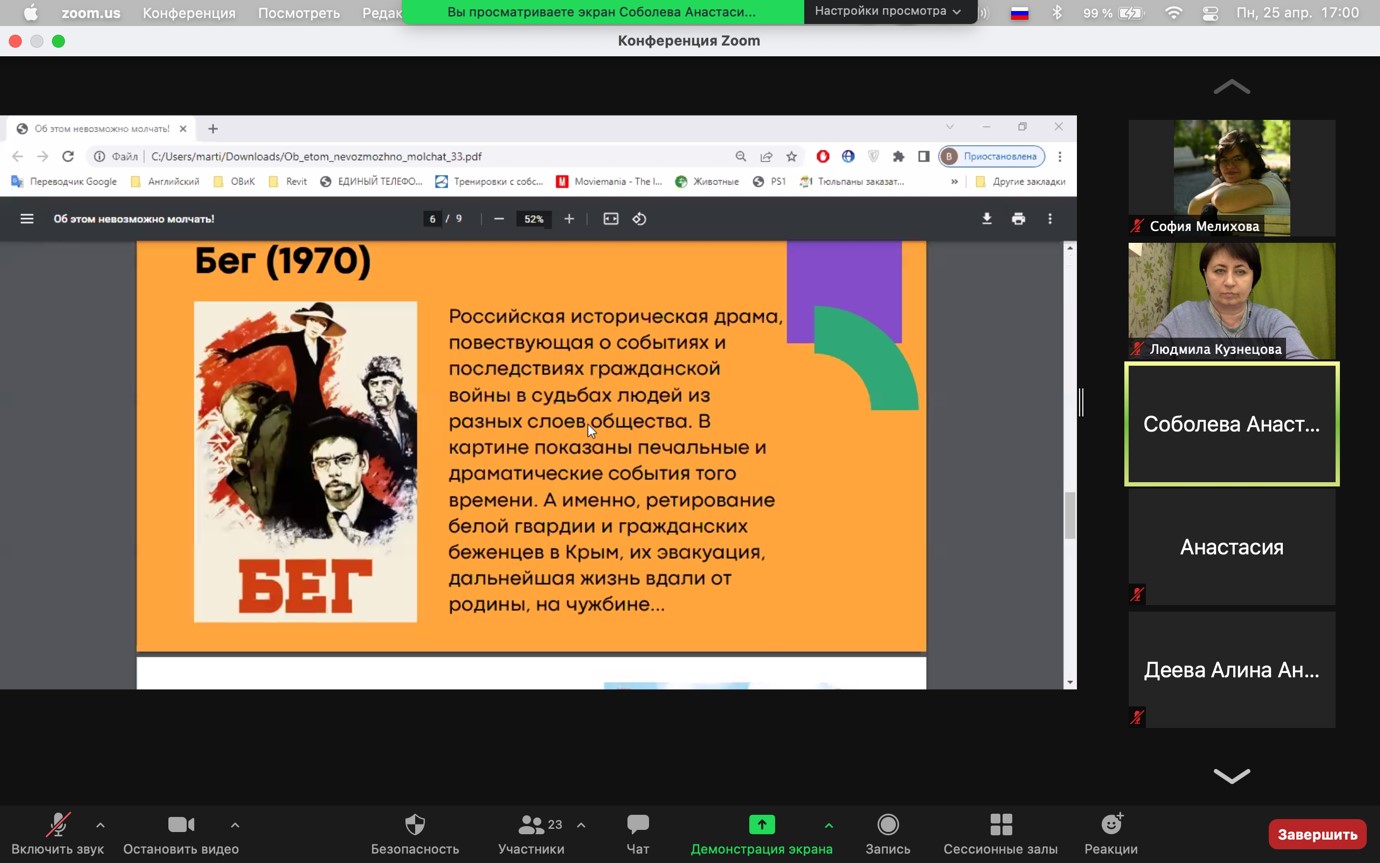1380x863 pixels.
Task: Open Другие закладки folder
Action: click(1020, 182)
